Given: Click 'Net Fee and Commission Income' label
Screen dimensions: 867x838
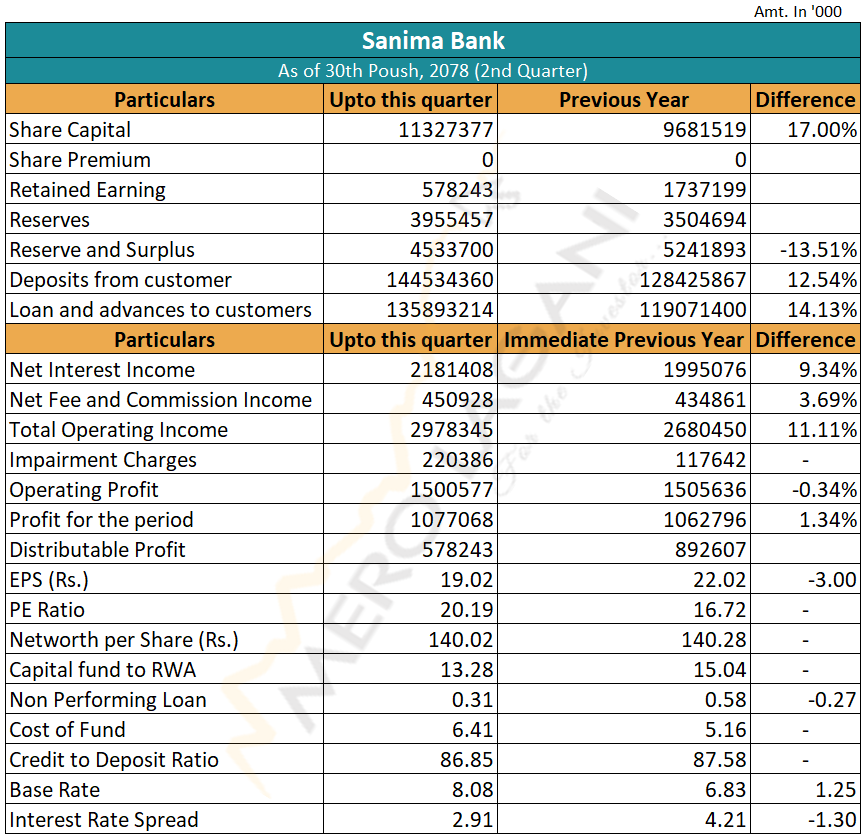Looking at the screenshot, I should (x=161, y=400).
